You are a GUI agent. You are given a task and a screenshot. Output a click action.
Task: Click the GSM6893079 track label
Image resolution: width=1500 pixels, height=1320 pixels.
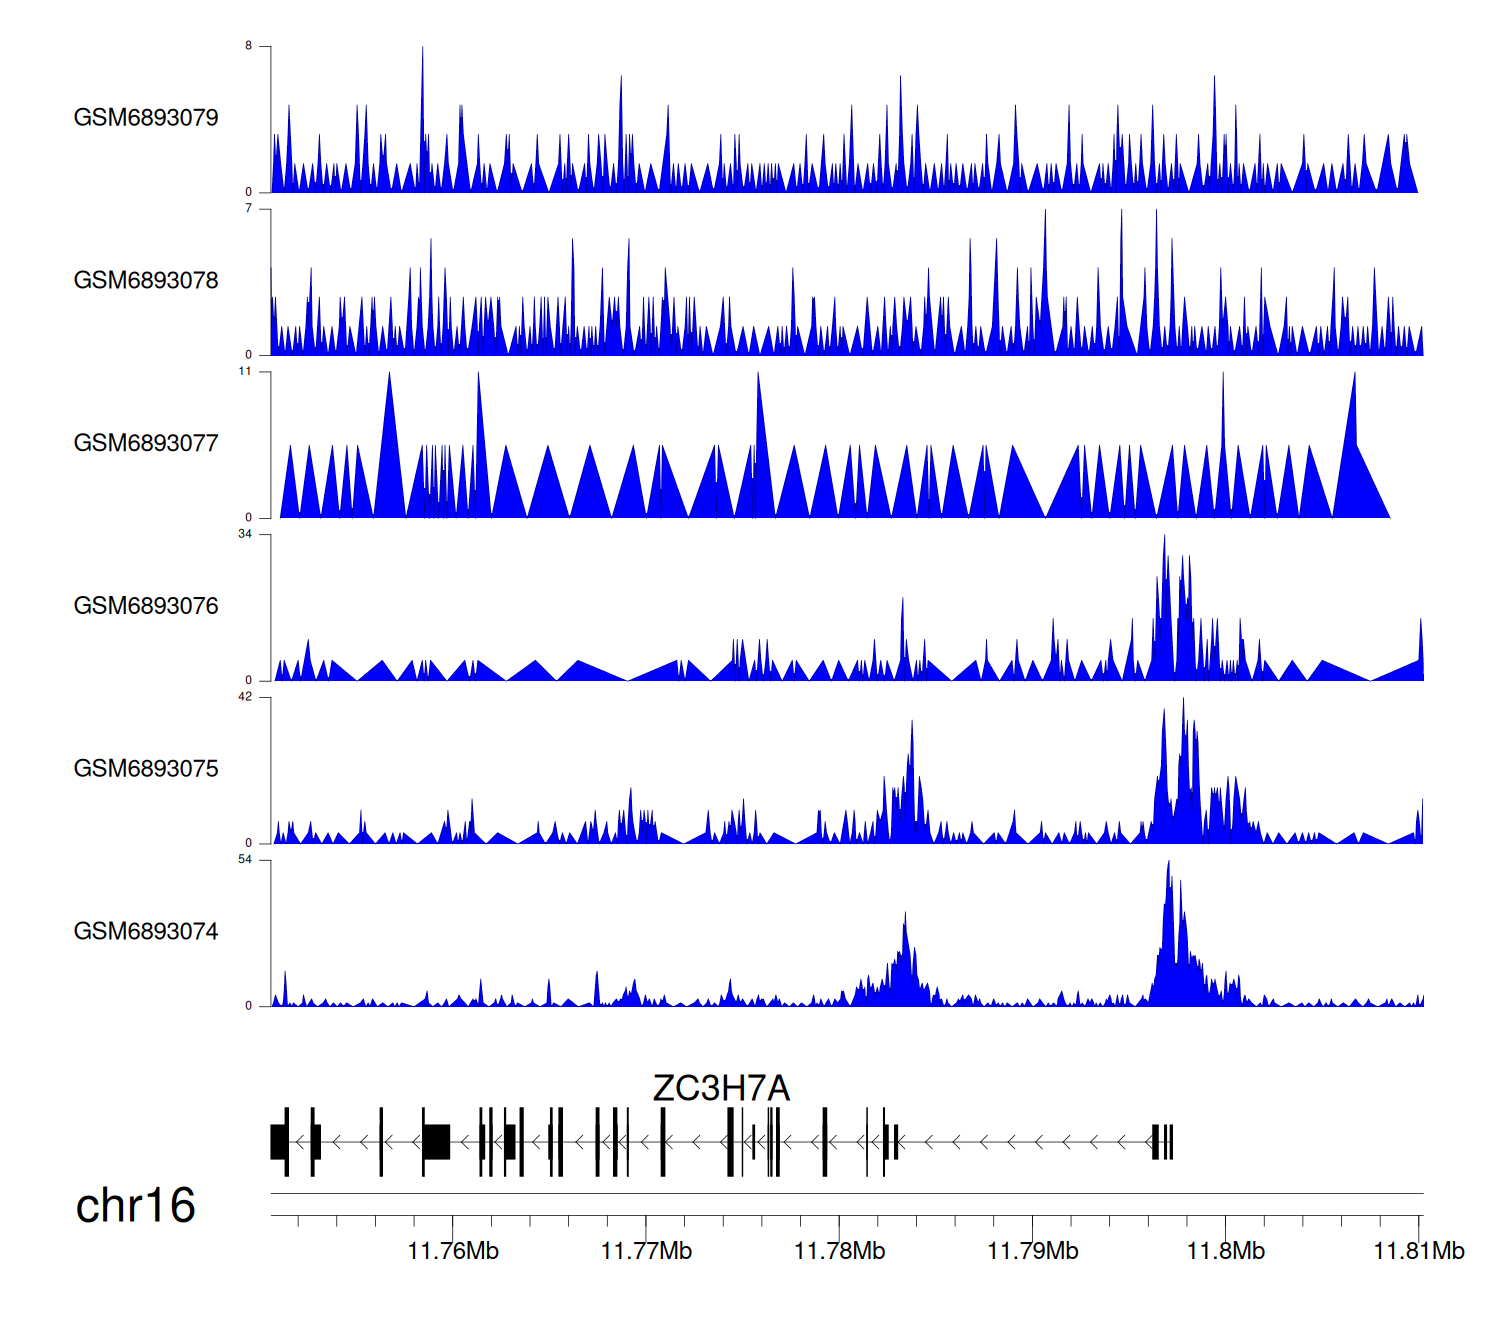(146, 118)
